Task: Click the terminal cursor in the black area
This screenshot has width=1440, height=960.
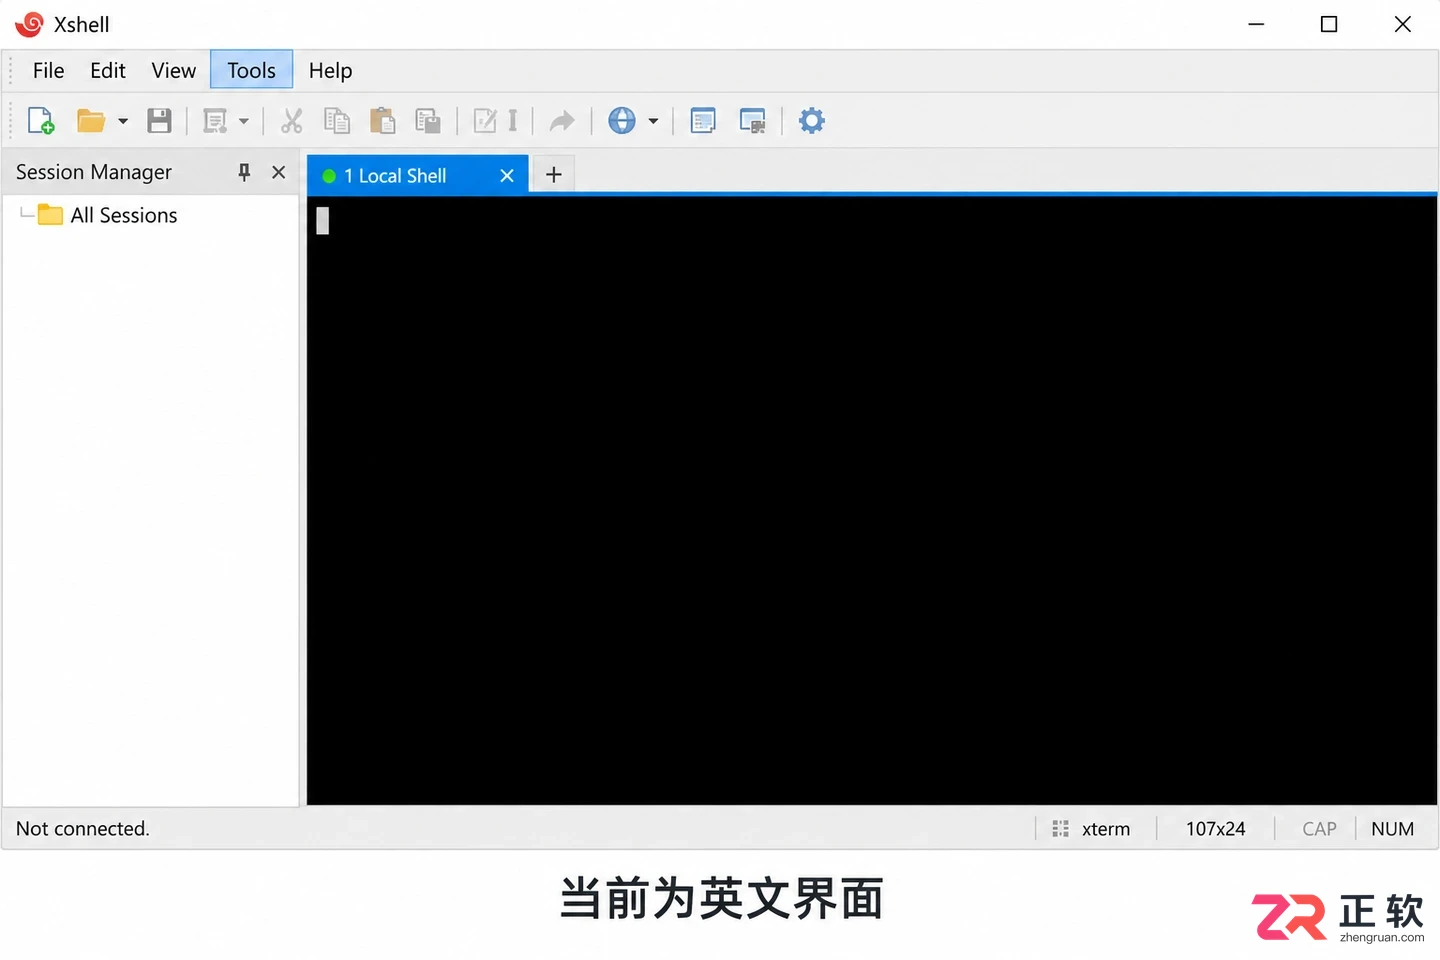Action: (x=322, y=220)
